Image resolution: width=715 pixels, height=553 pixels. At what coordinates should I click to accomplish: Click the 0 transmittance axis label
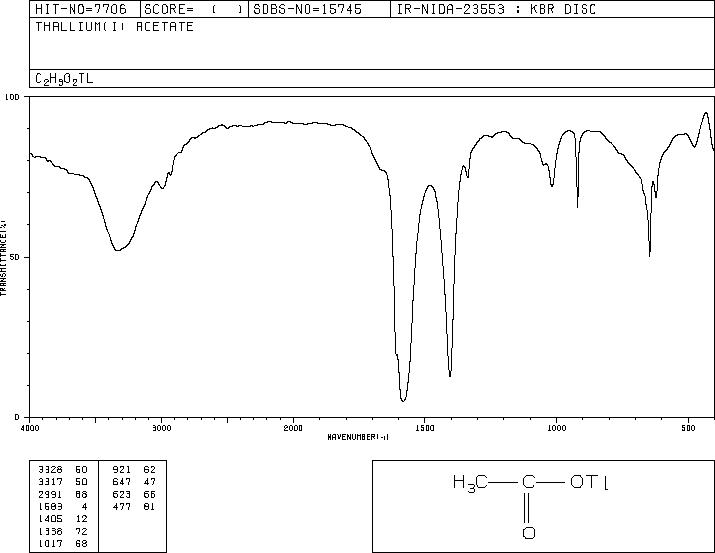pos(17,417)
